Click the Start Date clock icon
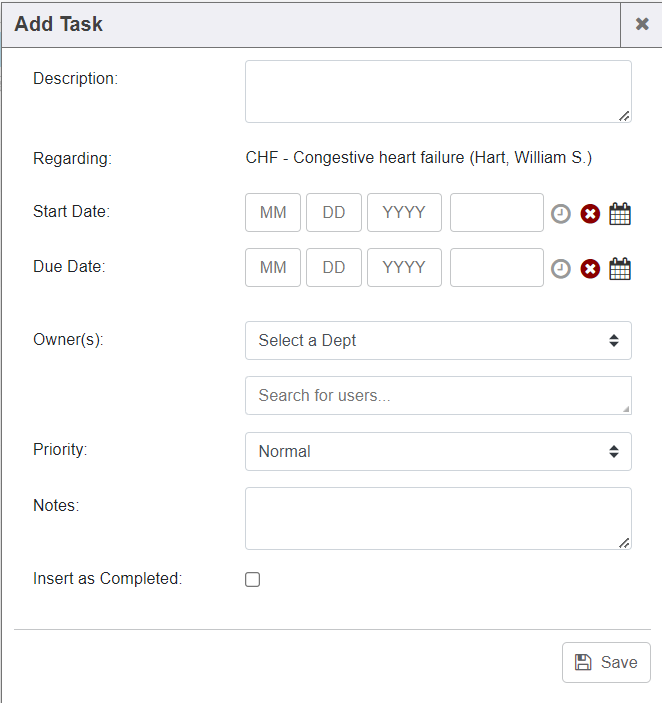This screenshot has height=703, width=662. (561, 214)
